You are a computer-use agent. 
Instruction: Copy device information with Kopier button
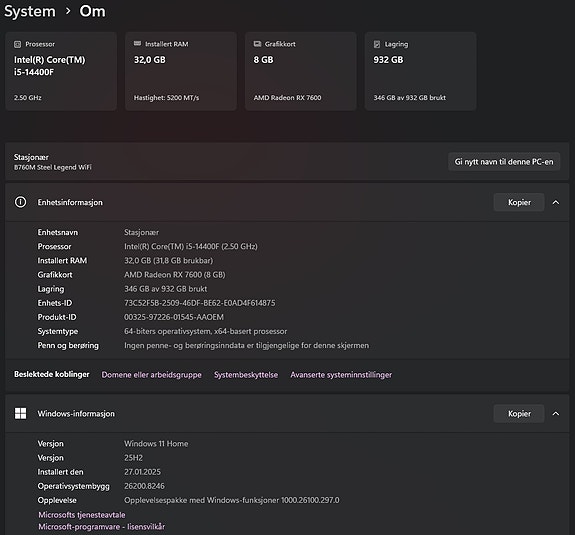coord(519,202)
